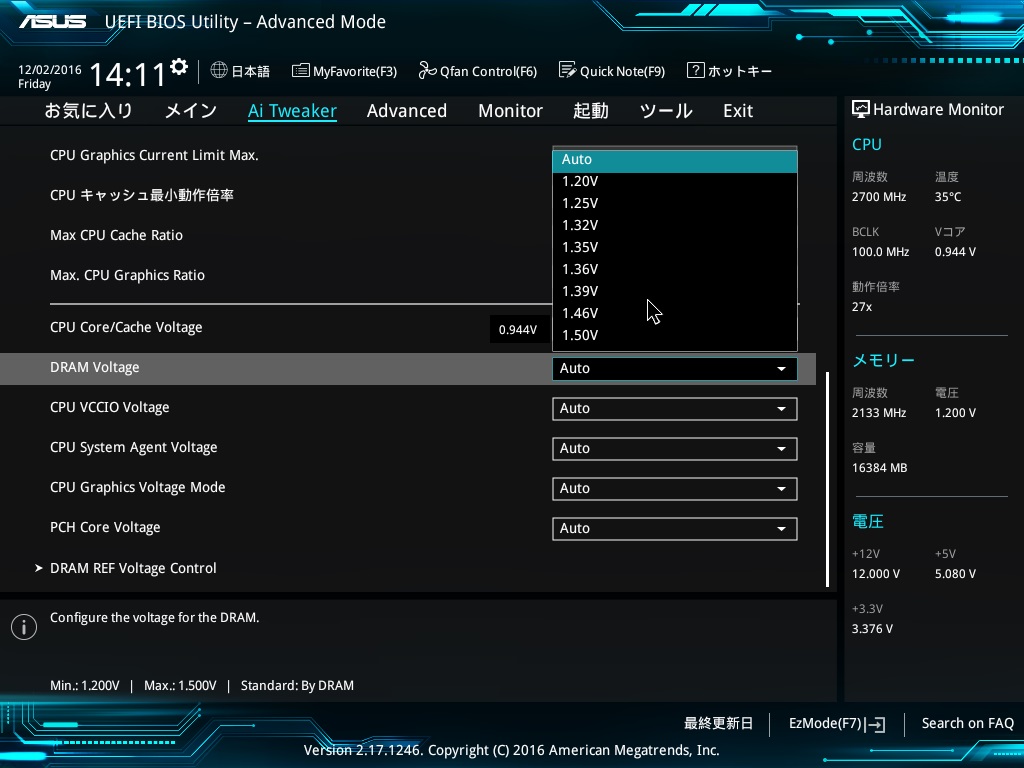
Task: Click the DRAM Voltage row label
Action: 95,368
